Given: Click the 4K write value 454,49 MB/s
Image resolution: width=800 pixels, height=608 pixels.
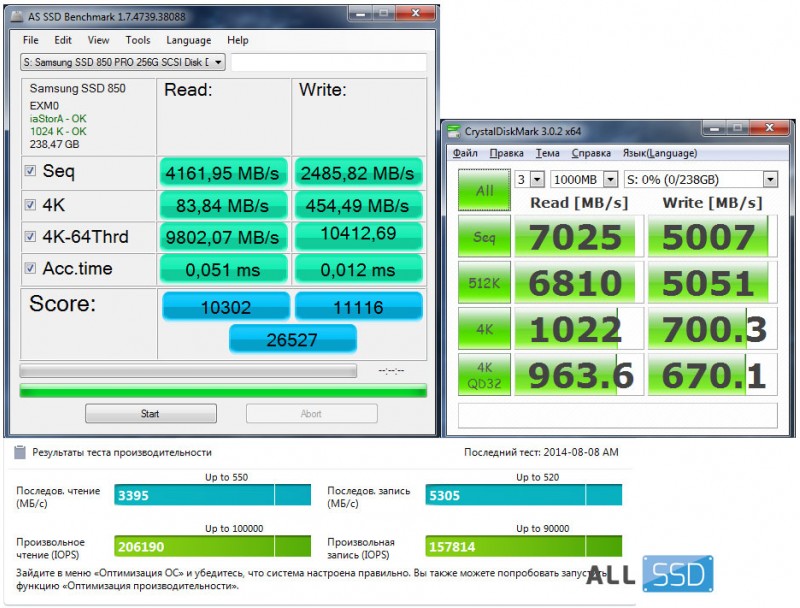Looking at the screenshot, I should tap(358, 206).
